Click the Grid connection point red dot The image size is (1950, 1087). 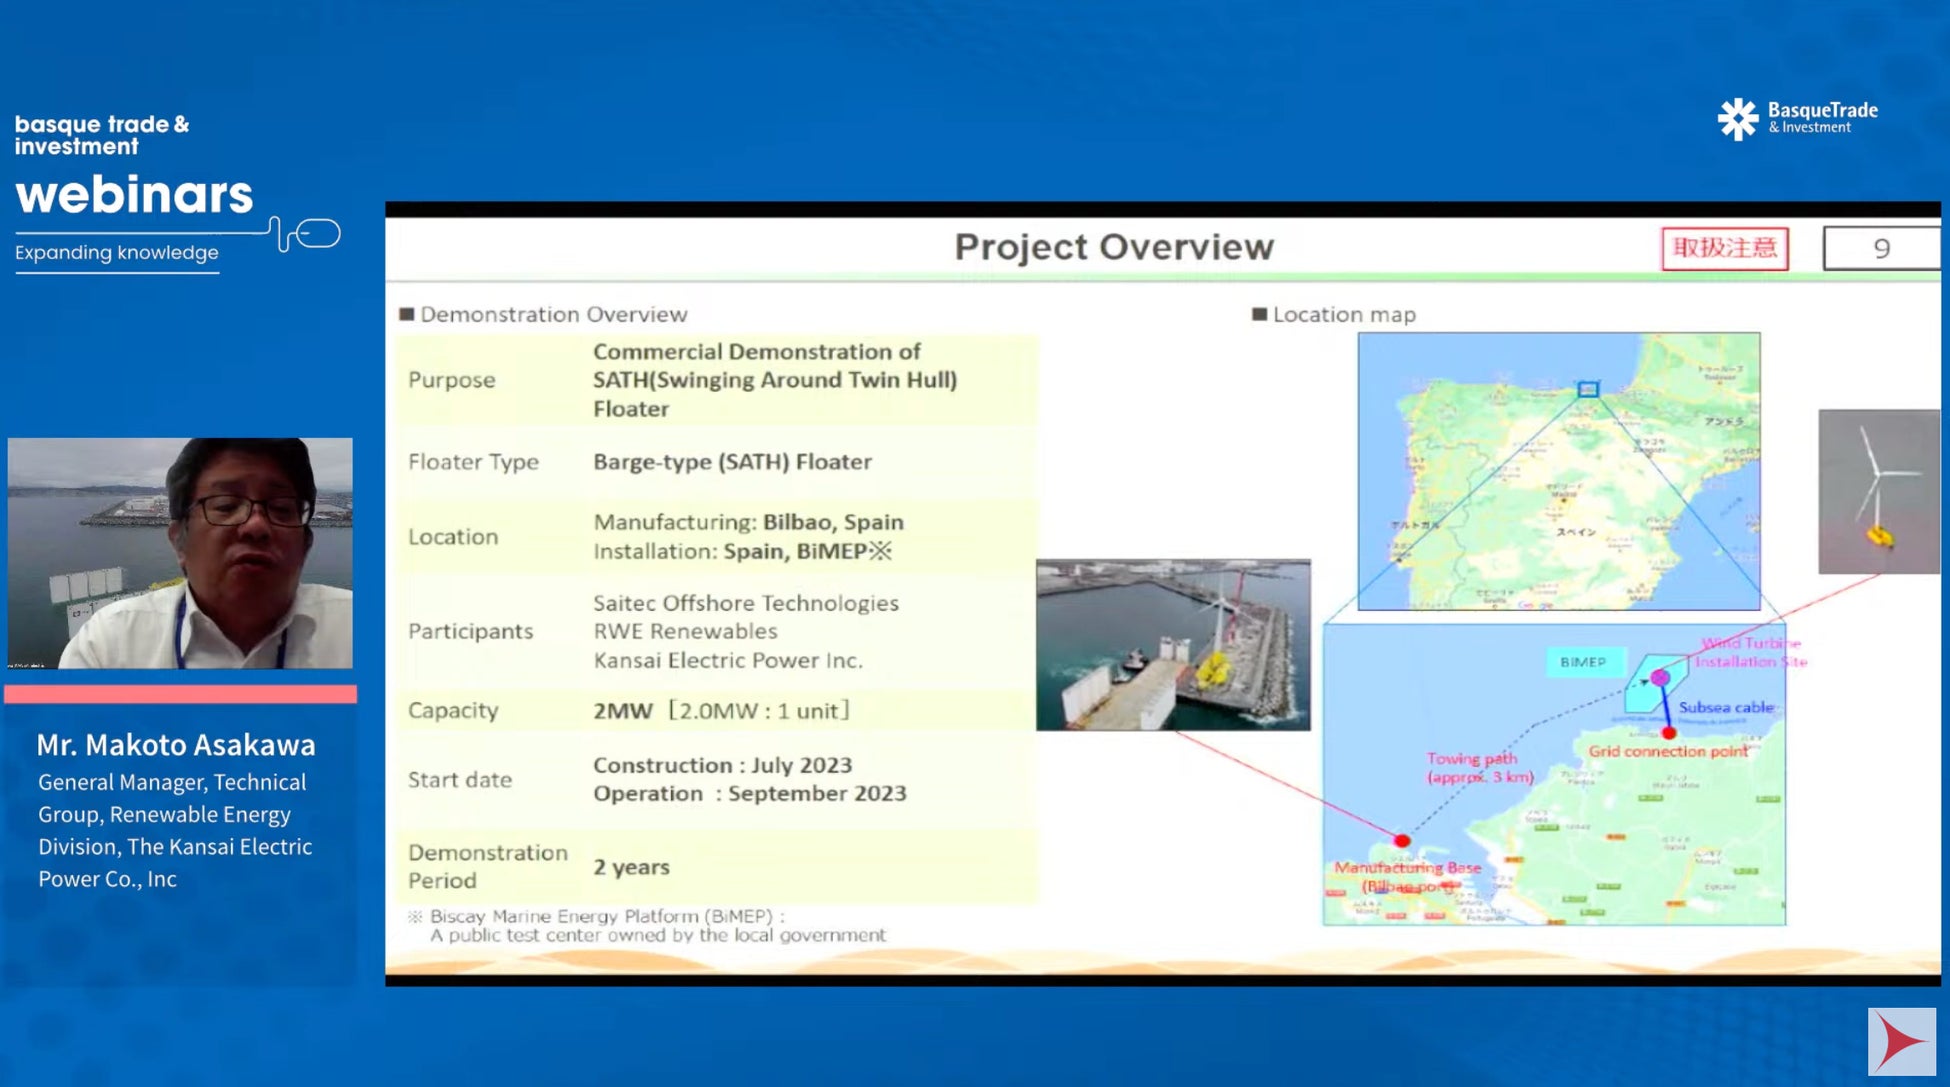tap(1669, 733)
